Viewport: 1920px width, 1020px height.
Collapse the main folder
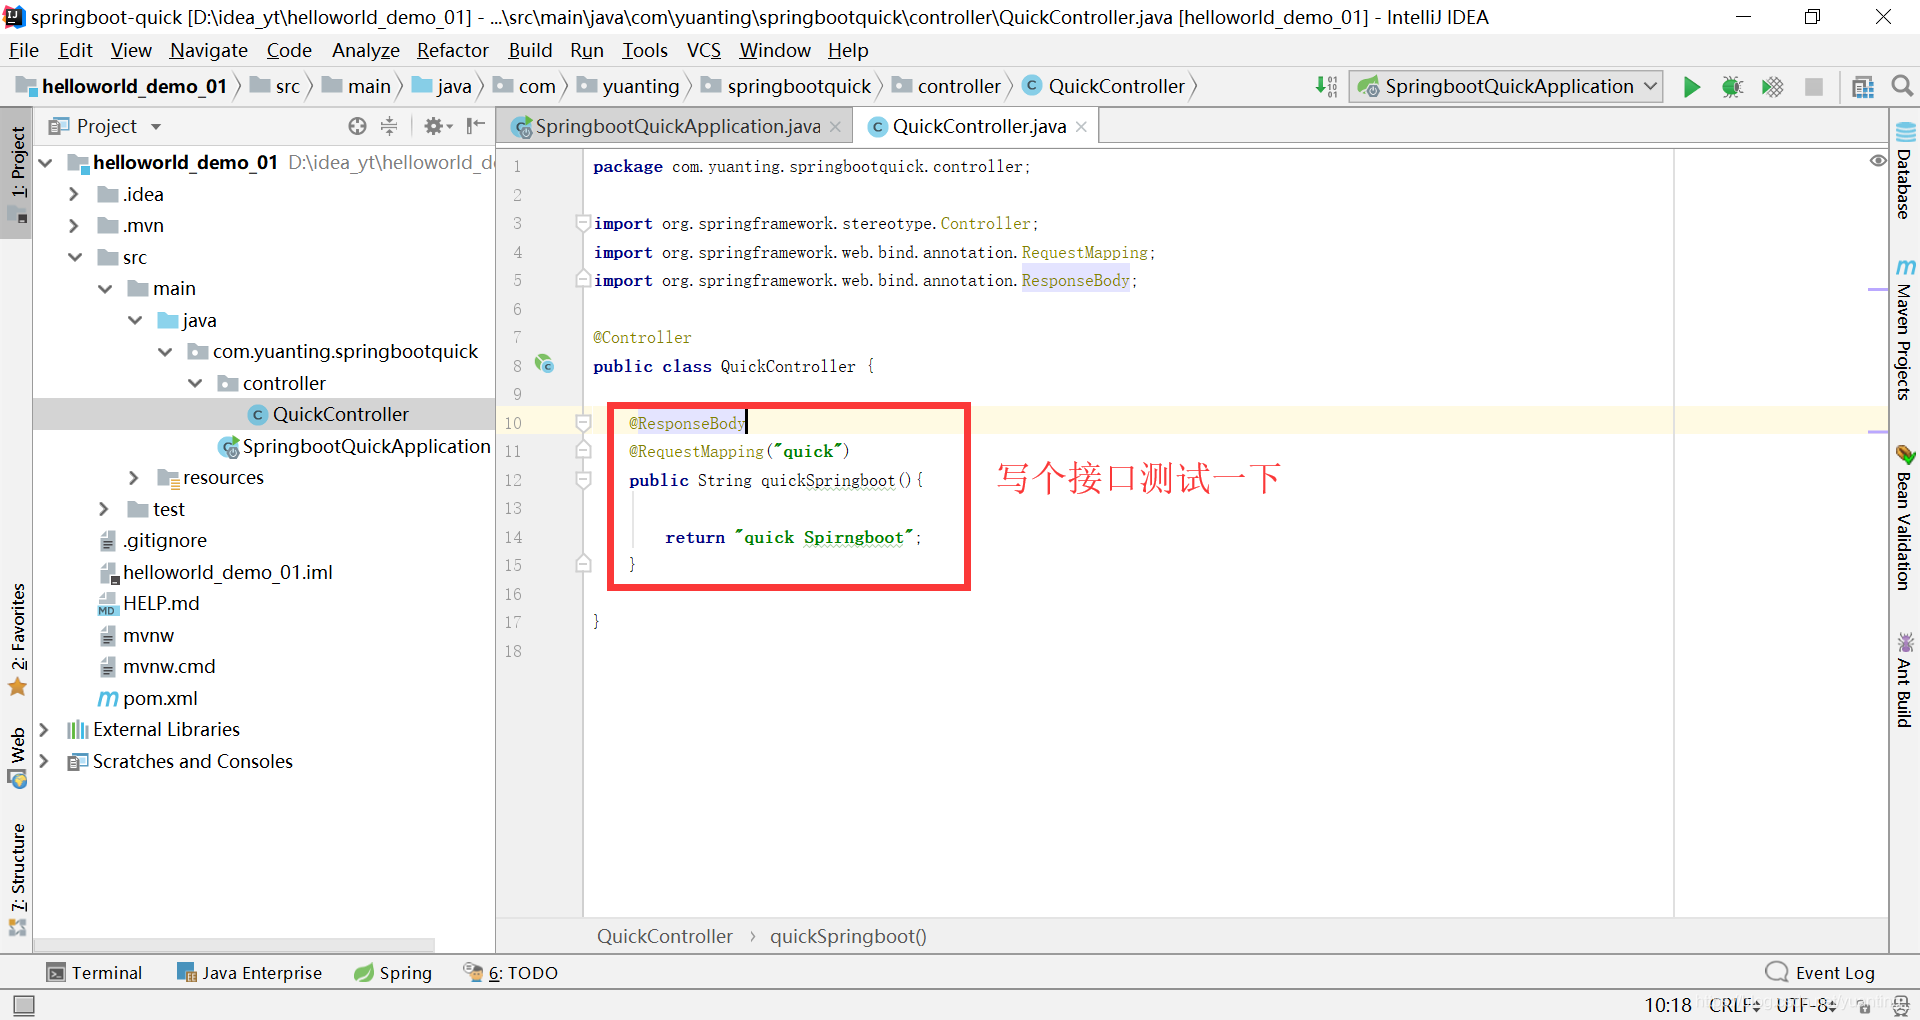(105, 289)
